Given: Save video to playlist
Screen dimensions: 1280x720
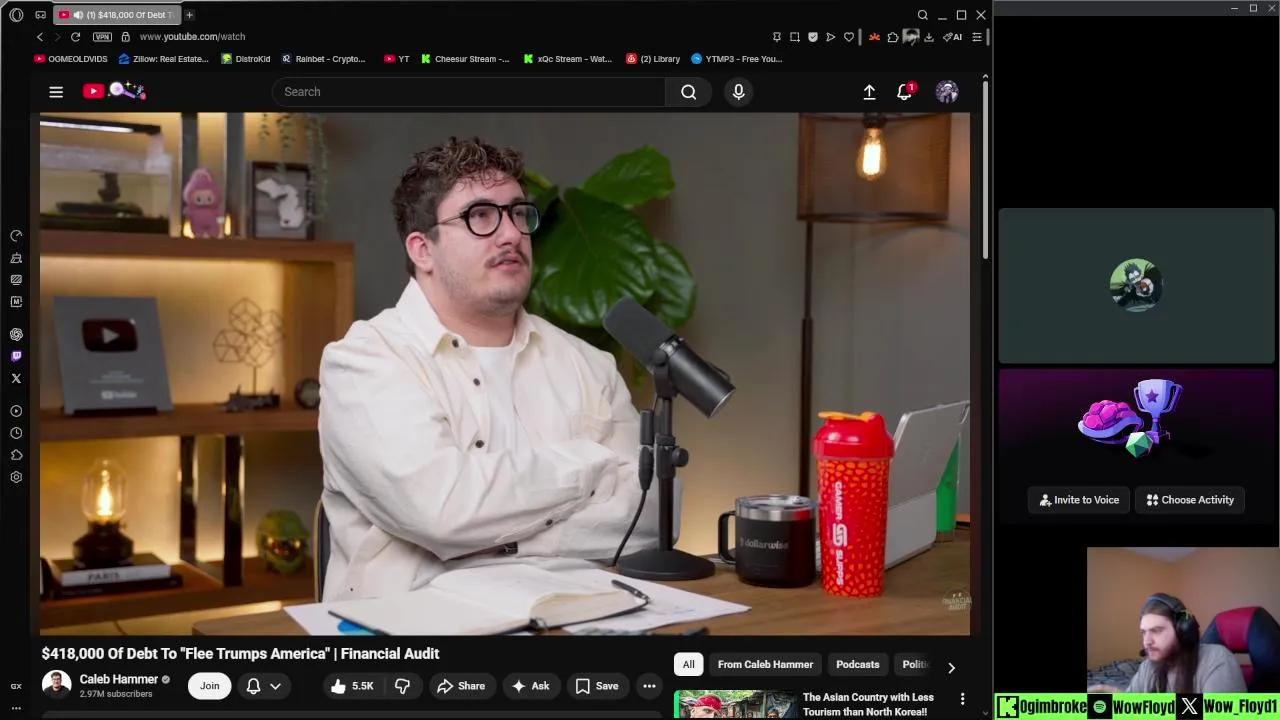Looking at the screenshot, I should pos(596,686).
